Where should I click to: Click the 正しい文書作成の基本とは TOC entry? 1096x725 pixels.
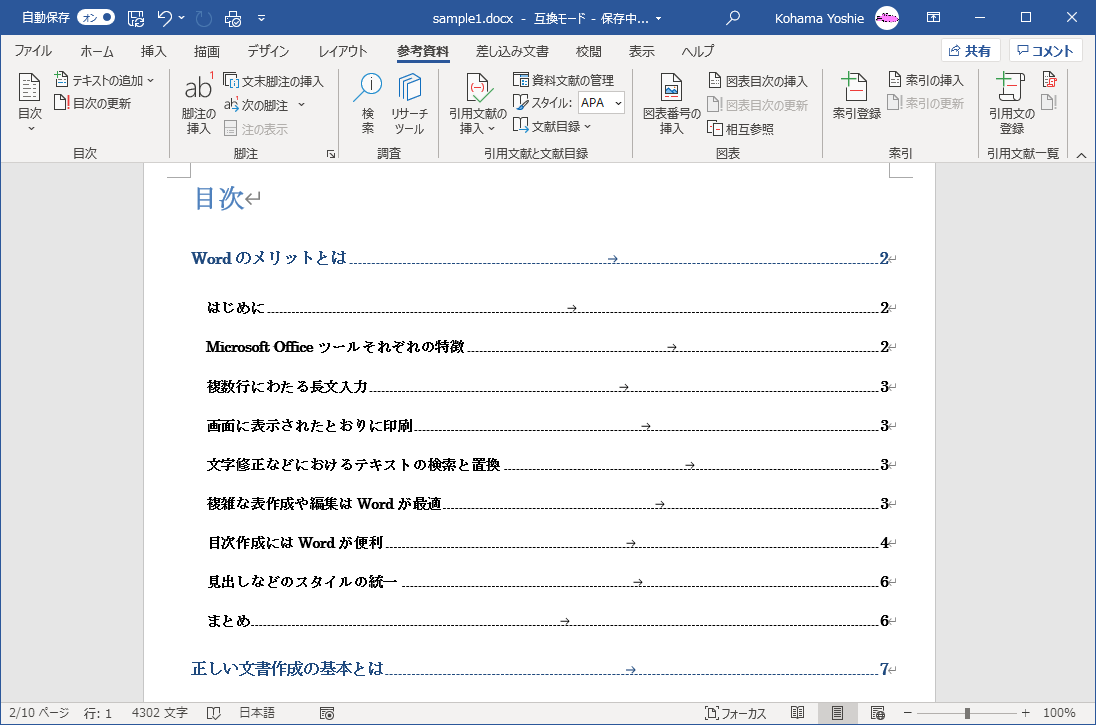(x=543, y=669)
